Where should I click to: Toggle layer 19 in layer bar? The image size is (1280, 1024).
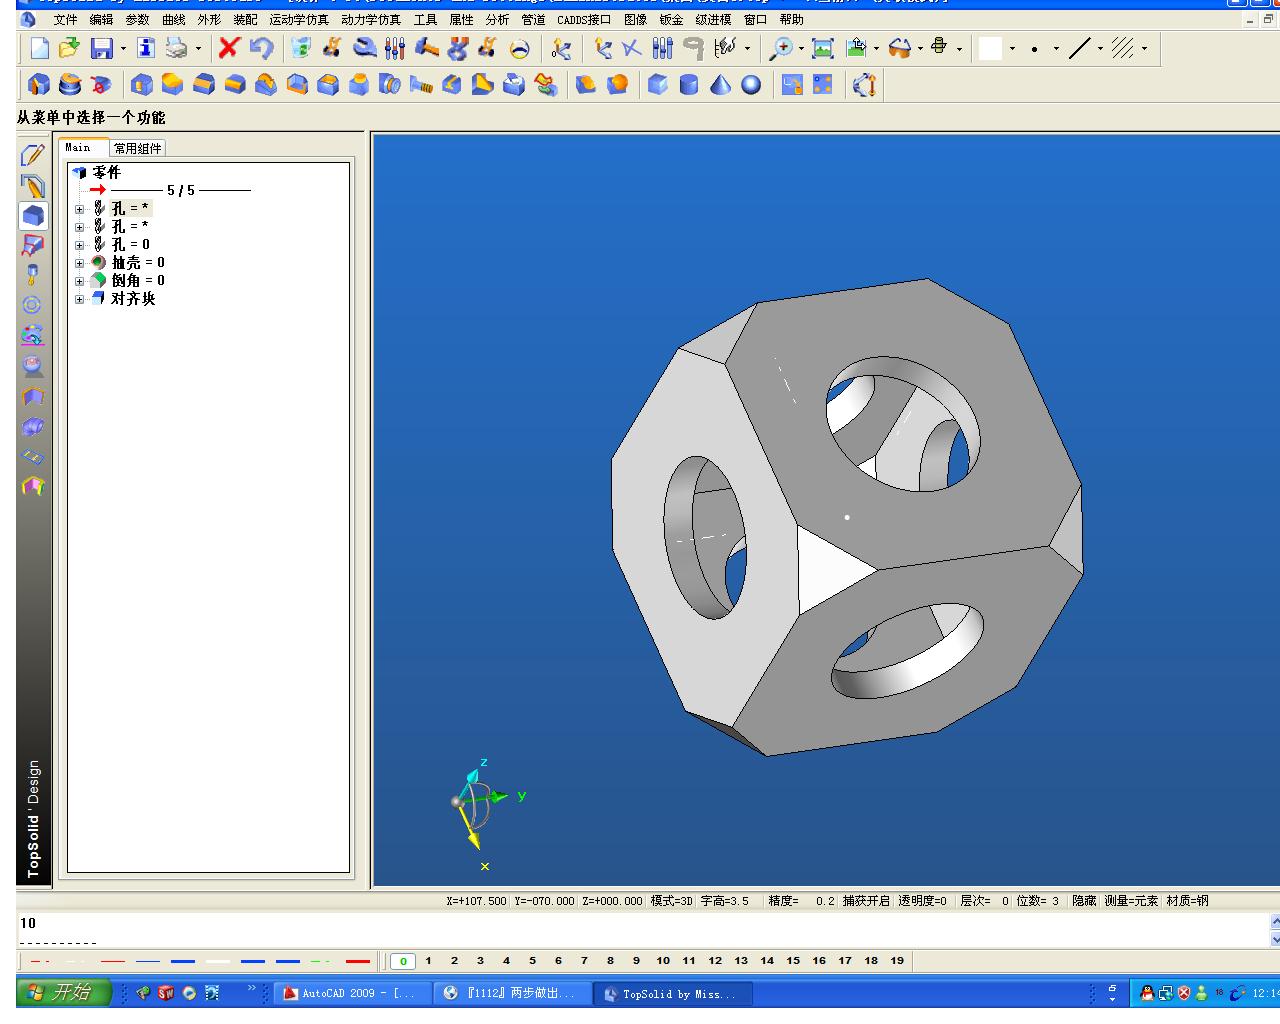click(x=897, y=961)
